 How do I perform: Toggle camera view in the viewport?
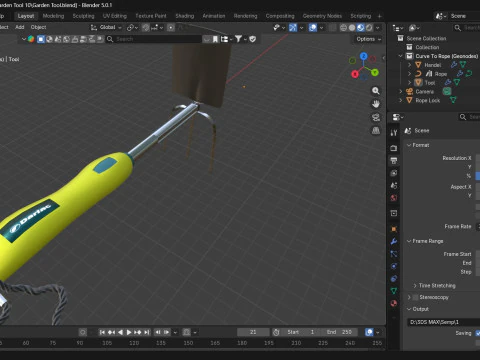click(376, 117)
